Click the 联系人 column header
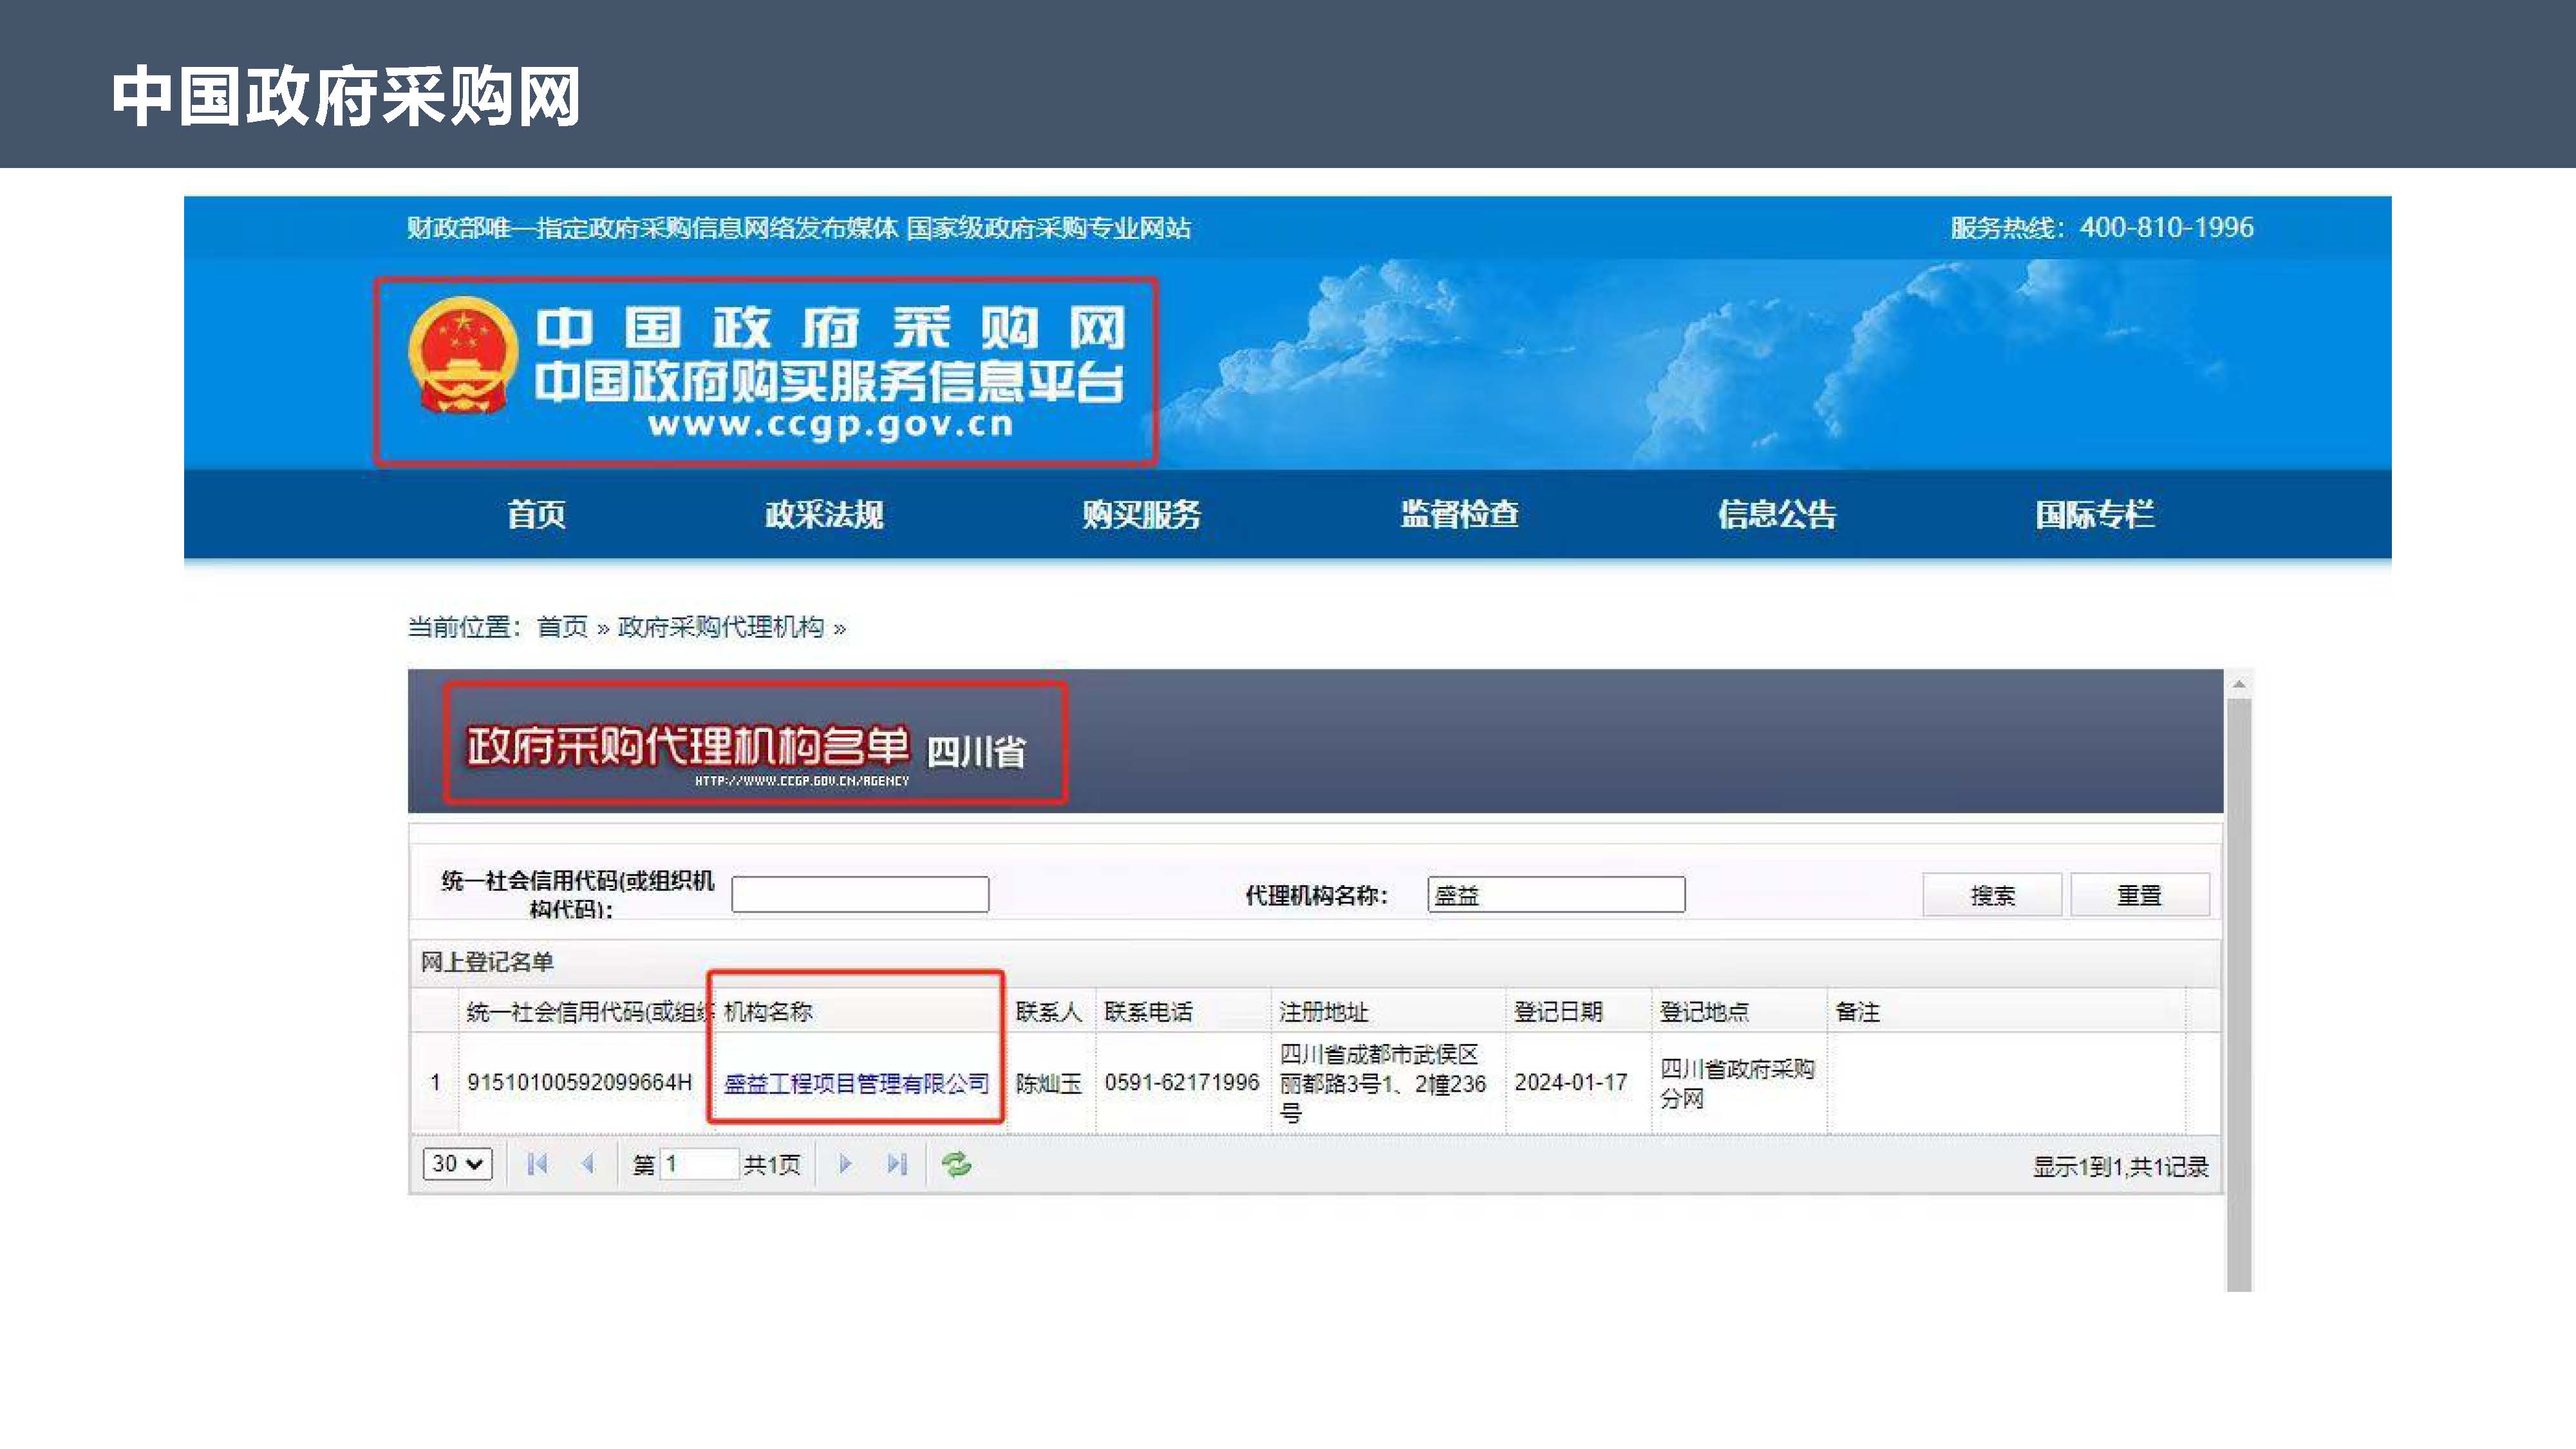The width and height of the screenshot is (2576, 1449). pyautogui.click(x=1051, y=1011)
